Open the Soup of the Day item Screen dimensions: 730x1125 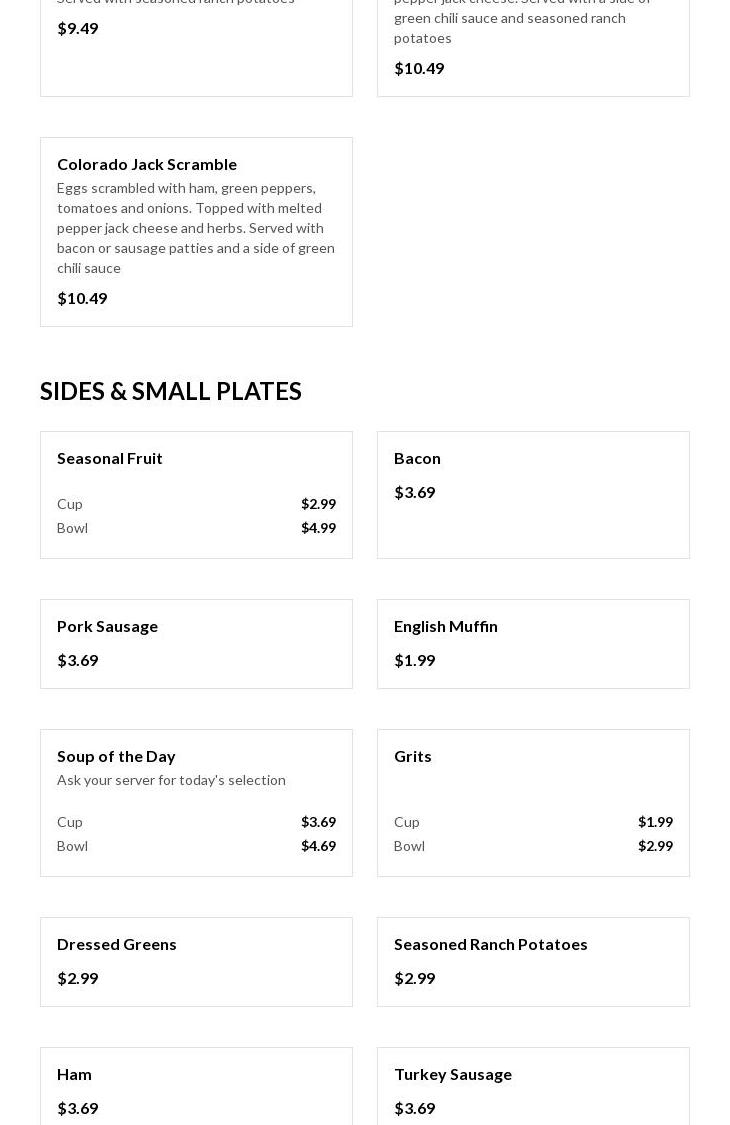coord(116,756)
